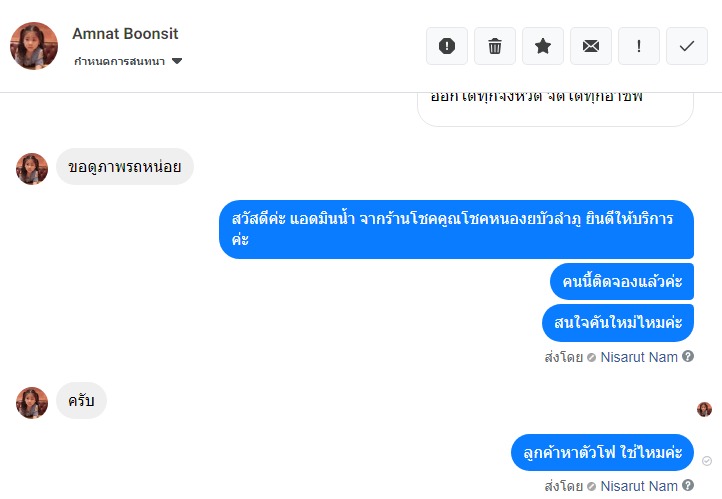This screenshot has width=722, height=499.
Task: Click the delivered status check icon
Action: [x=707, y=461]
